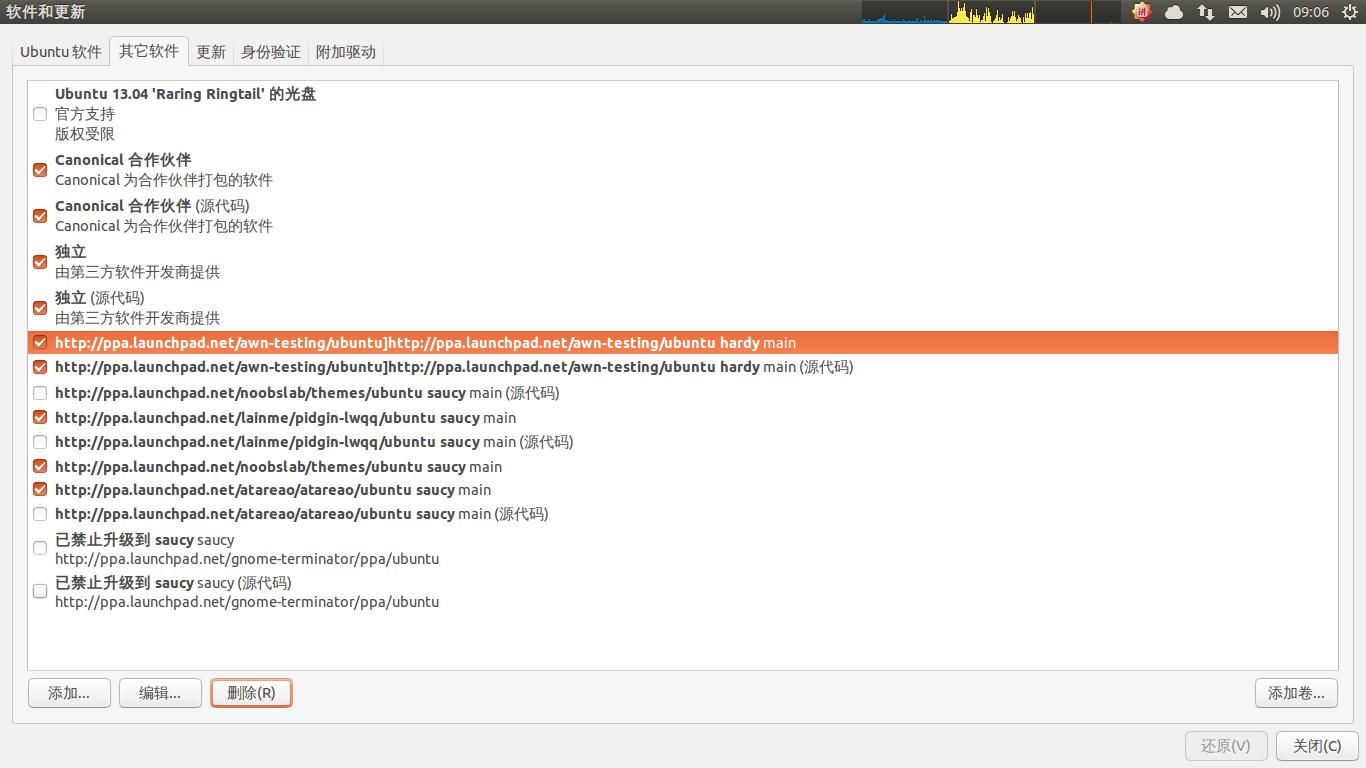Click the 关闭(C) button
The width and height of the screenshot is (1366, 768).
tap(1317, 746)
